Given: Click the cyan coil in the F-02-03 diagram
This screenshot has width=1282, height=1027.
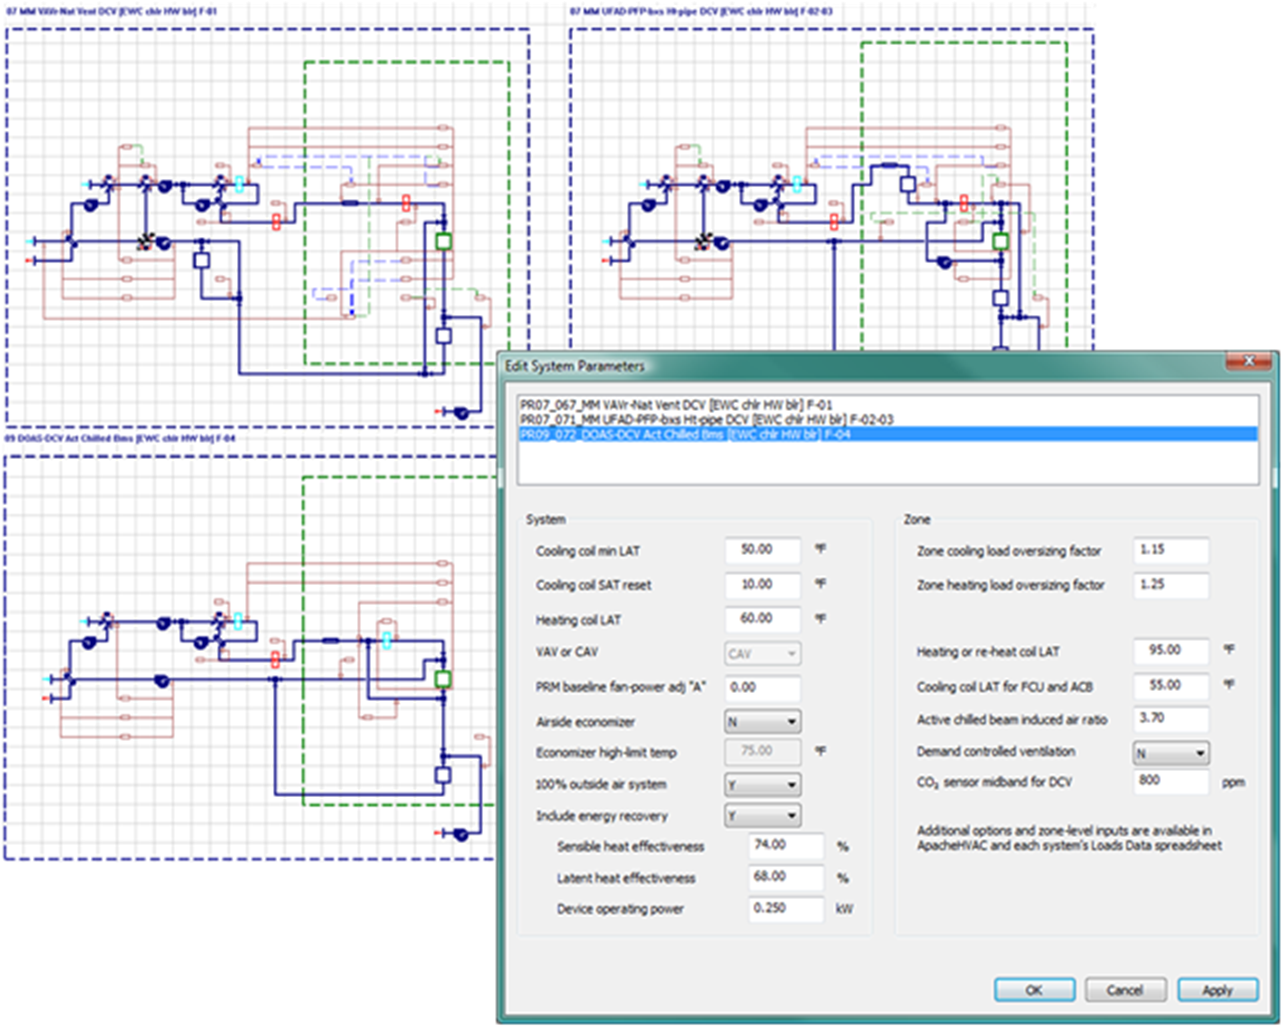Looking at the screenshot, I should [797, 184].
